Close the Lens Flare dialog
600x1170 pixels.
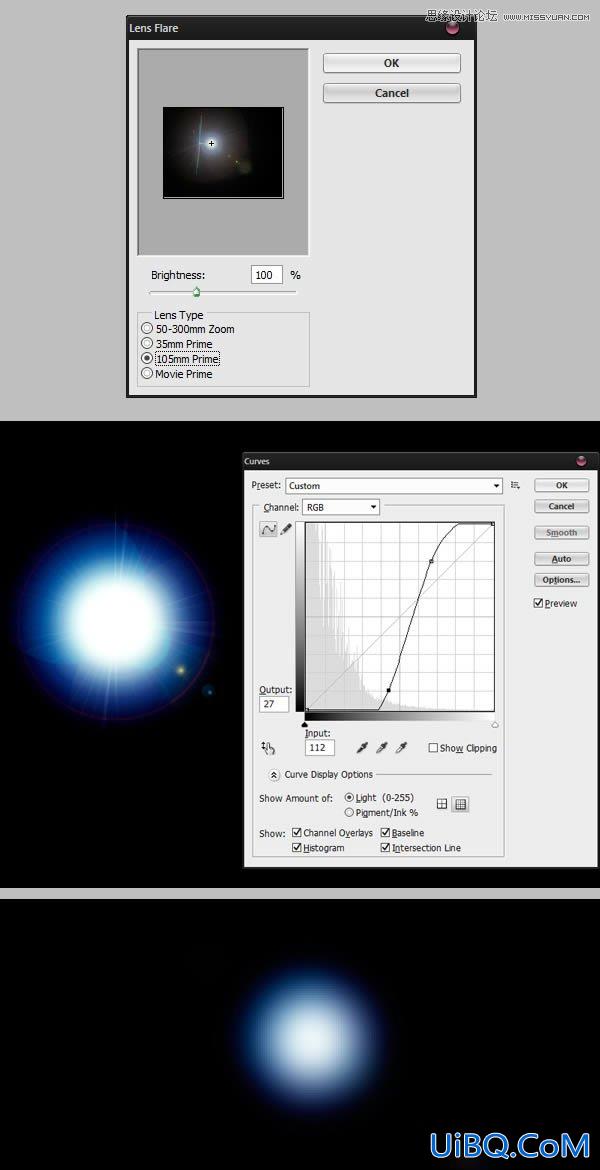452,28
